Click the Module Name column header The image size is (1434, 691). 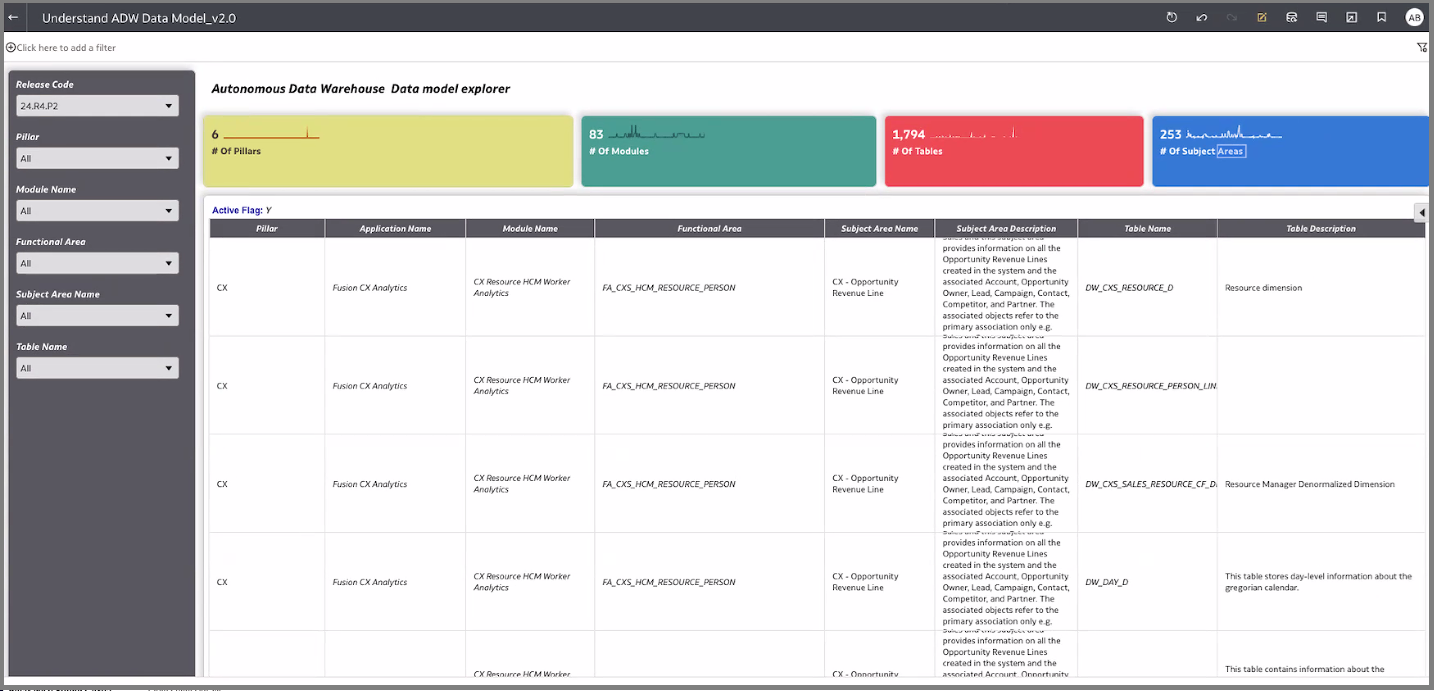pyautogui.click(x=530, y=228)
